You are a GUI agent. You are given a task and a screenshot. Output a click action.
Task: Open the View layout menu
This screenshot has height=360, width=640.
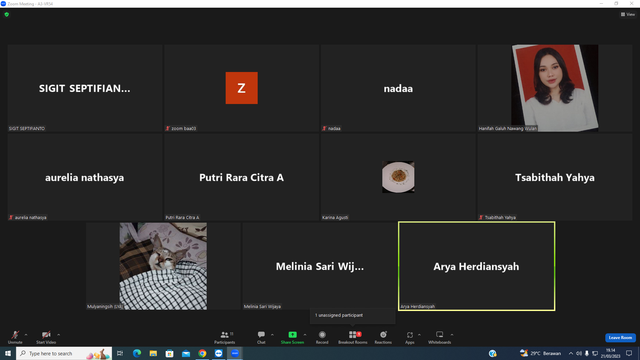[x=628, y=14]
